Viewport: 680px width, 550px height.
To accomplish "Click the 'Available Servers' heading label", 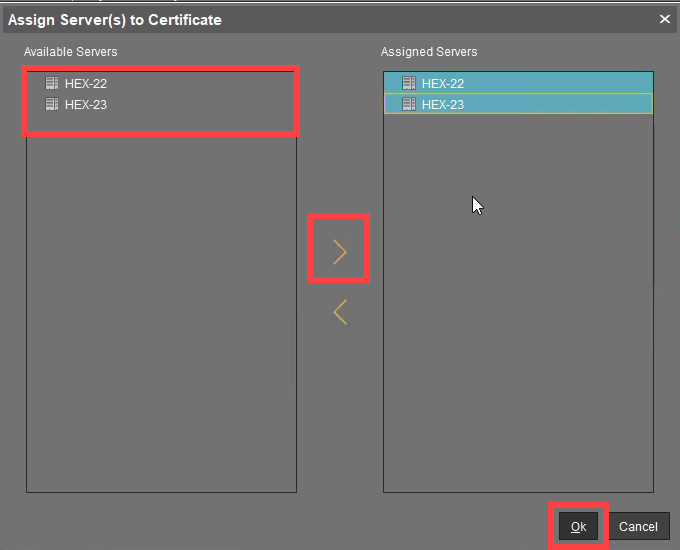I will [x=70, y=52].
